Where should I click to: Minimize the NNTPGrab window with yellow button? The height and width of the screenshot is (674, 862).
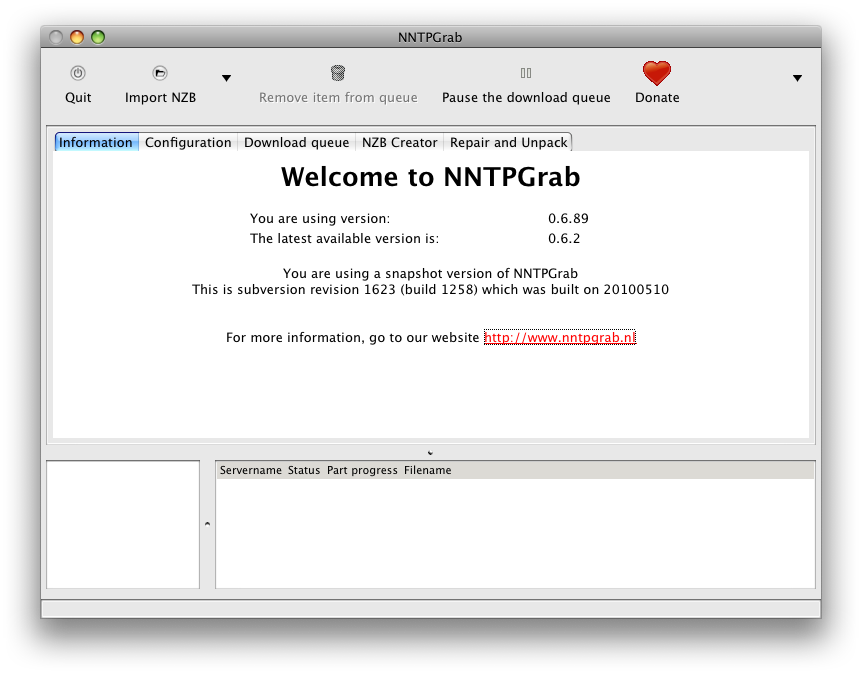tap(77, 37)
